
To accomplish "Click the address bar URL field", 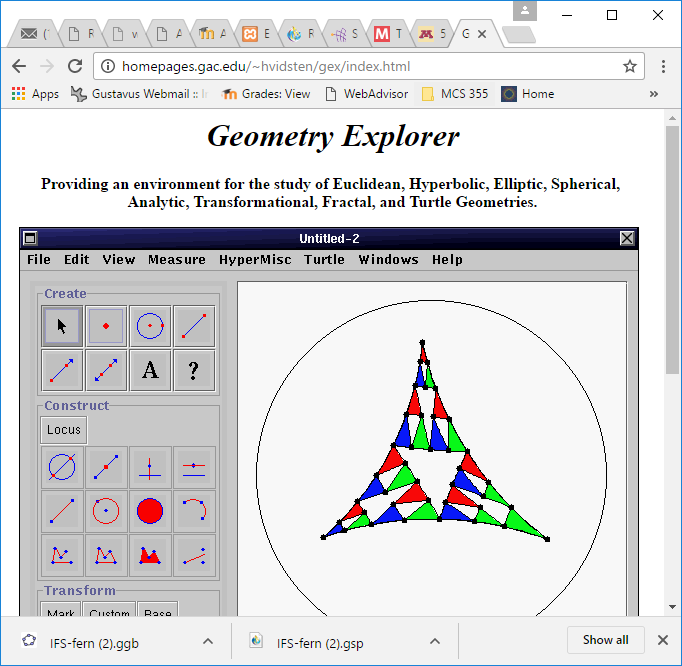I will point(369,67).
